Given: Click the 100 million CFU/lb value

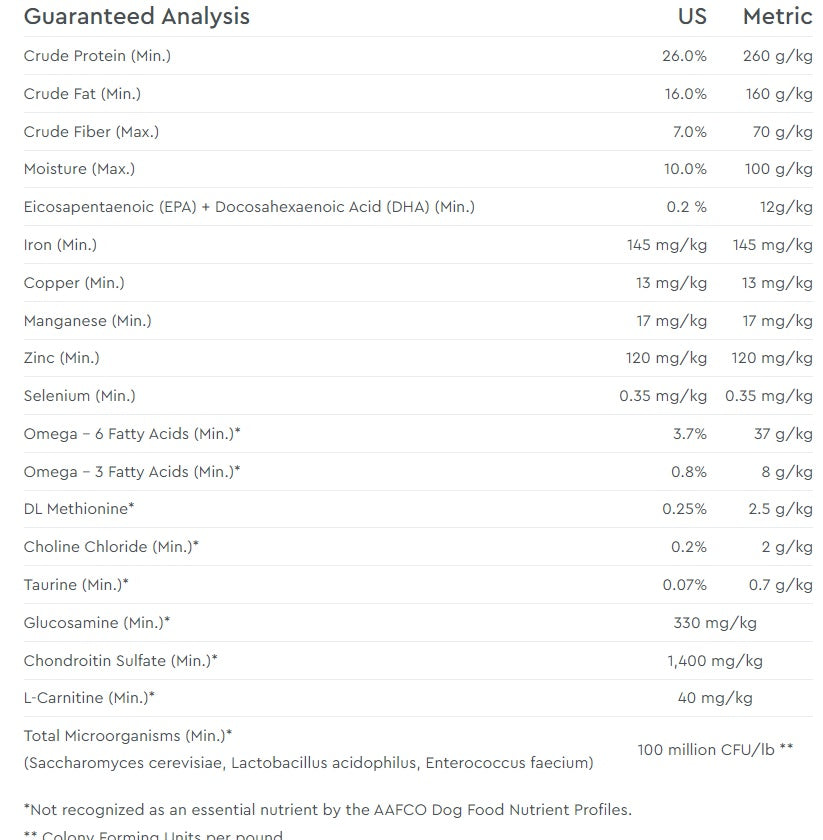Looking at the screenshot, I should point(715,749).
